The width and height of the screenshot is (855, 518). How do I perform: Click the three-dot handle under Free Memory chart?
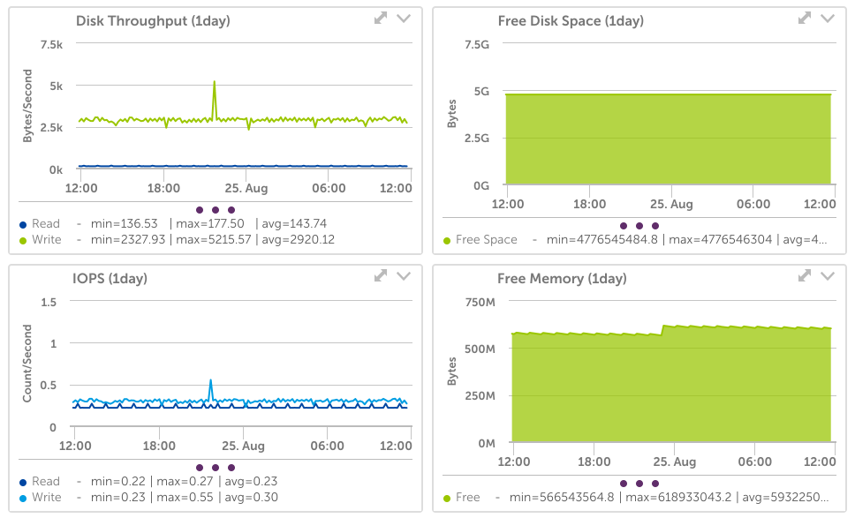[x=640, y=484]
